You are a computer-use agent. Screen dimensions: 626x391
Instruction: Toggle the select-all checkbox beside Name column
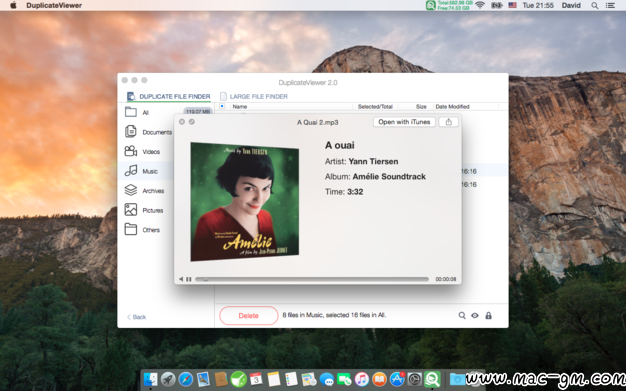coord(222,106)
